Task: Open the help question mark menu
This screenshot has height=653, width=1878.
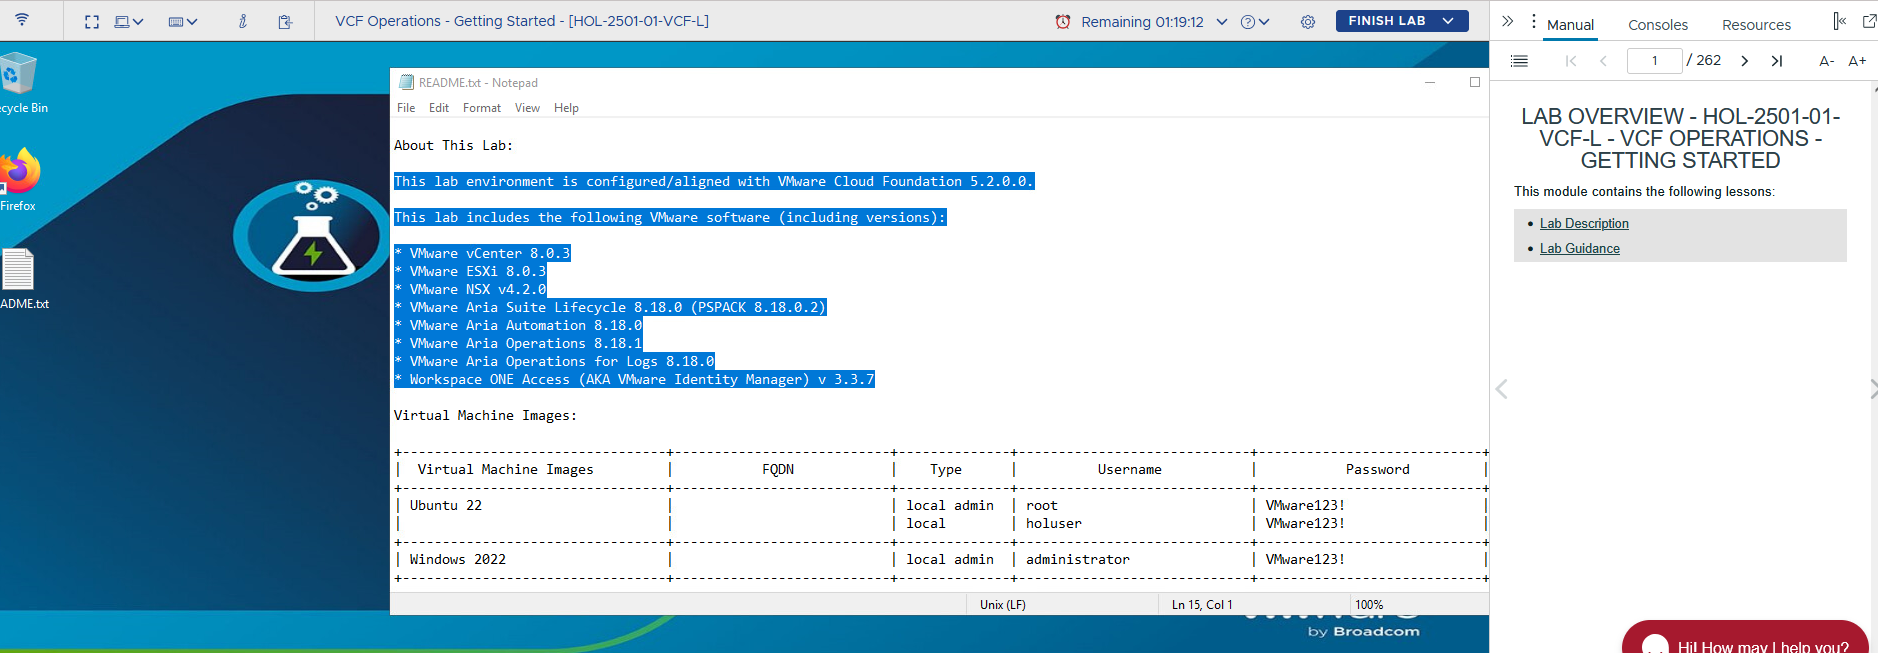Action: (1254, 21)
